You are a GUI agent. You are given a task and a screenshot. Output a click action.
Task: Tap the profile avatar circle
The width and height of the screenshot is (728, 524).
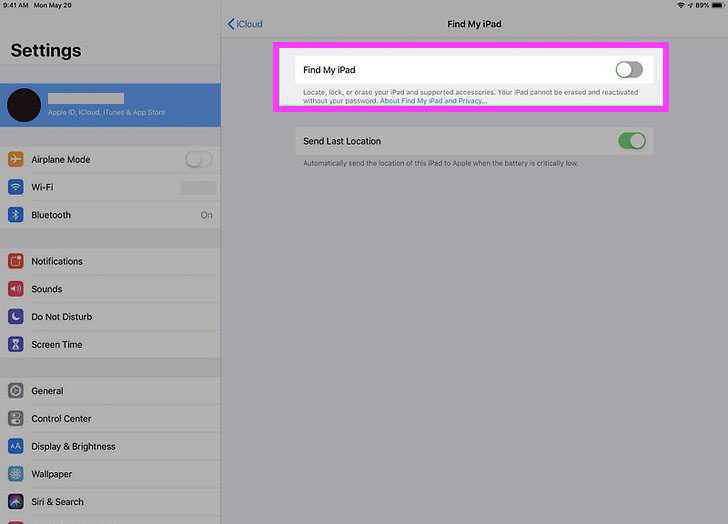pos(24,105)
